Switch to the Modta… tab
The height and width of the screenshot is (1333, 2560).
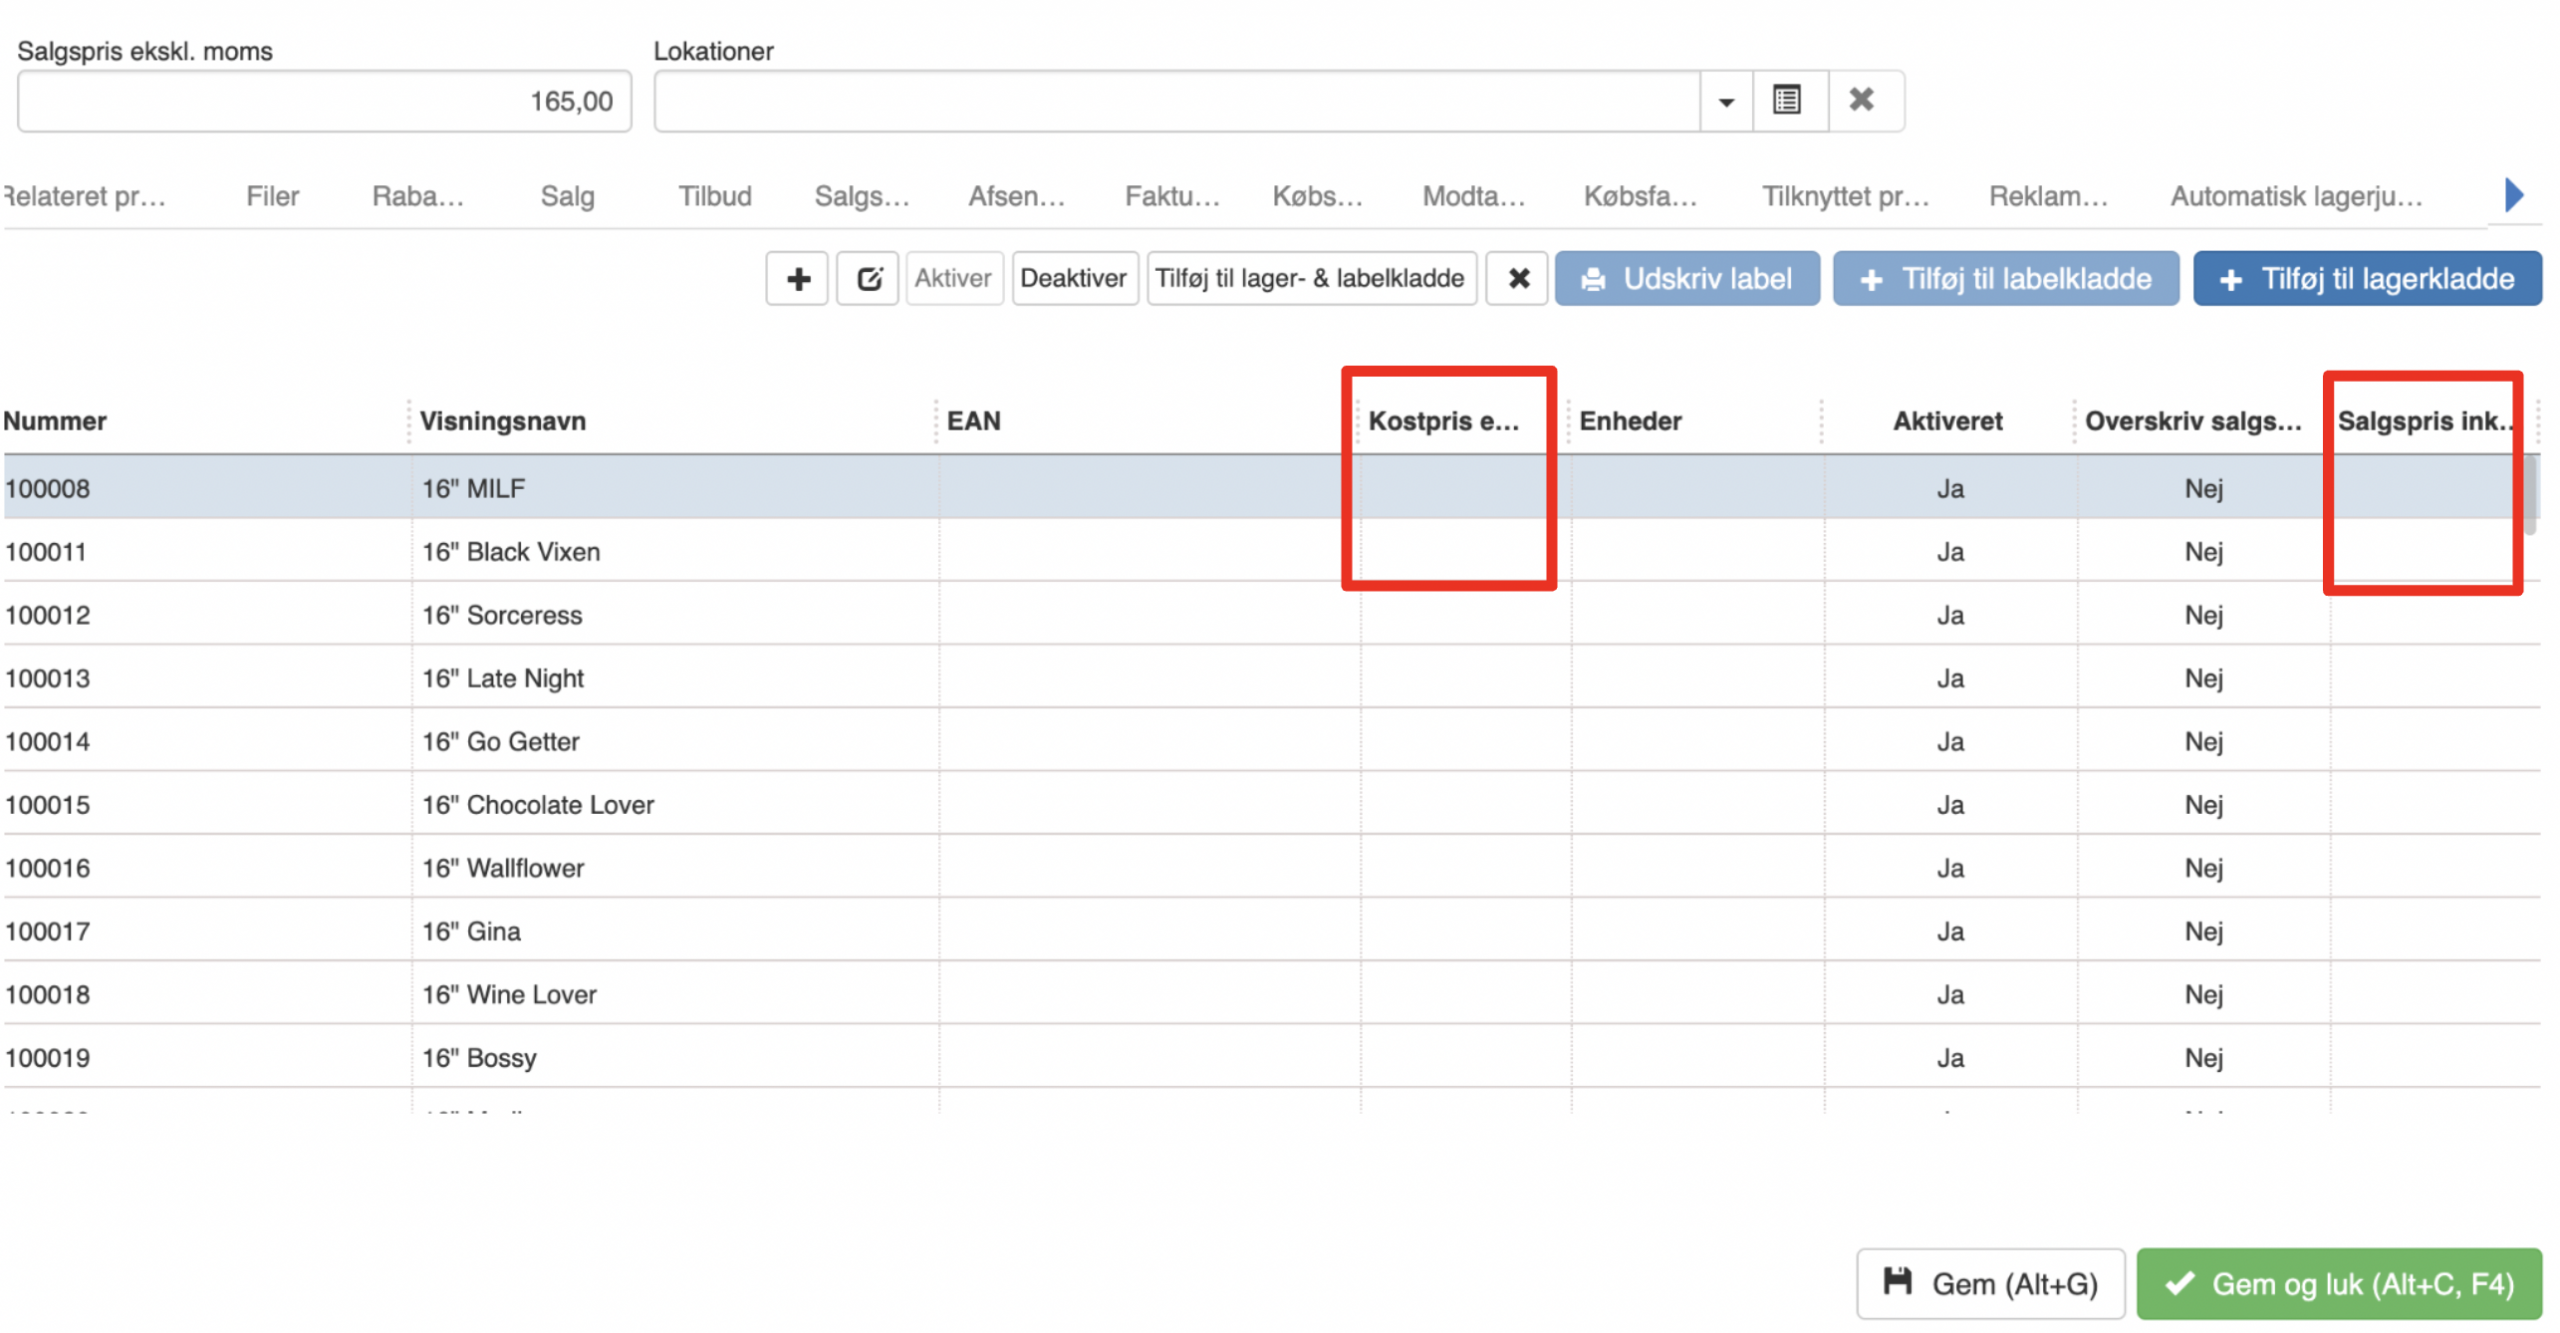(x=1473, y=196)
